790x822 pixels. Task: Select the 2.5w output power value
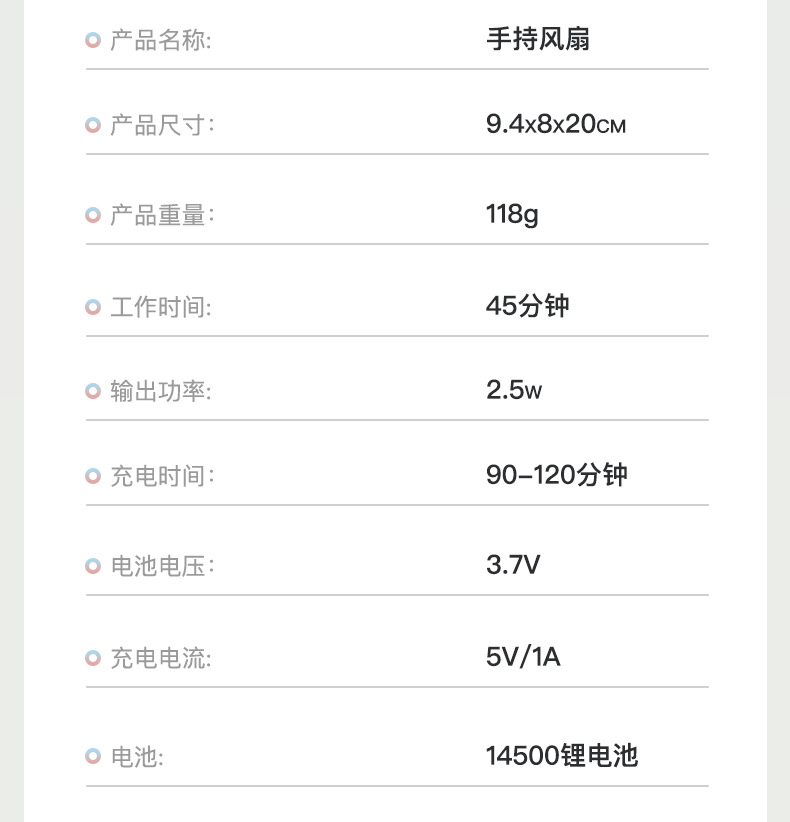[513, 390]
